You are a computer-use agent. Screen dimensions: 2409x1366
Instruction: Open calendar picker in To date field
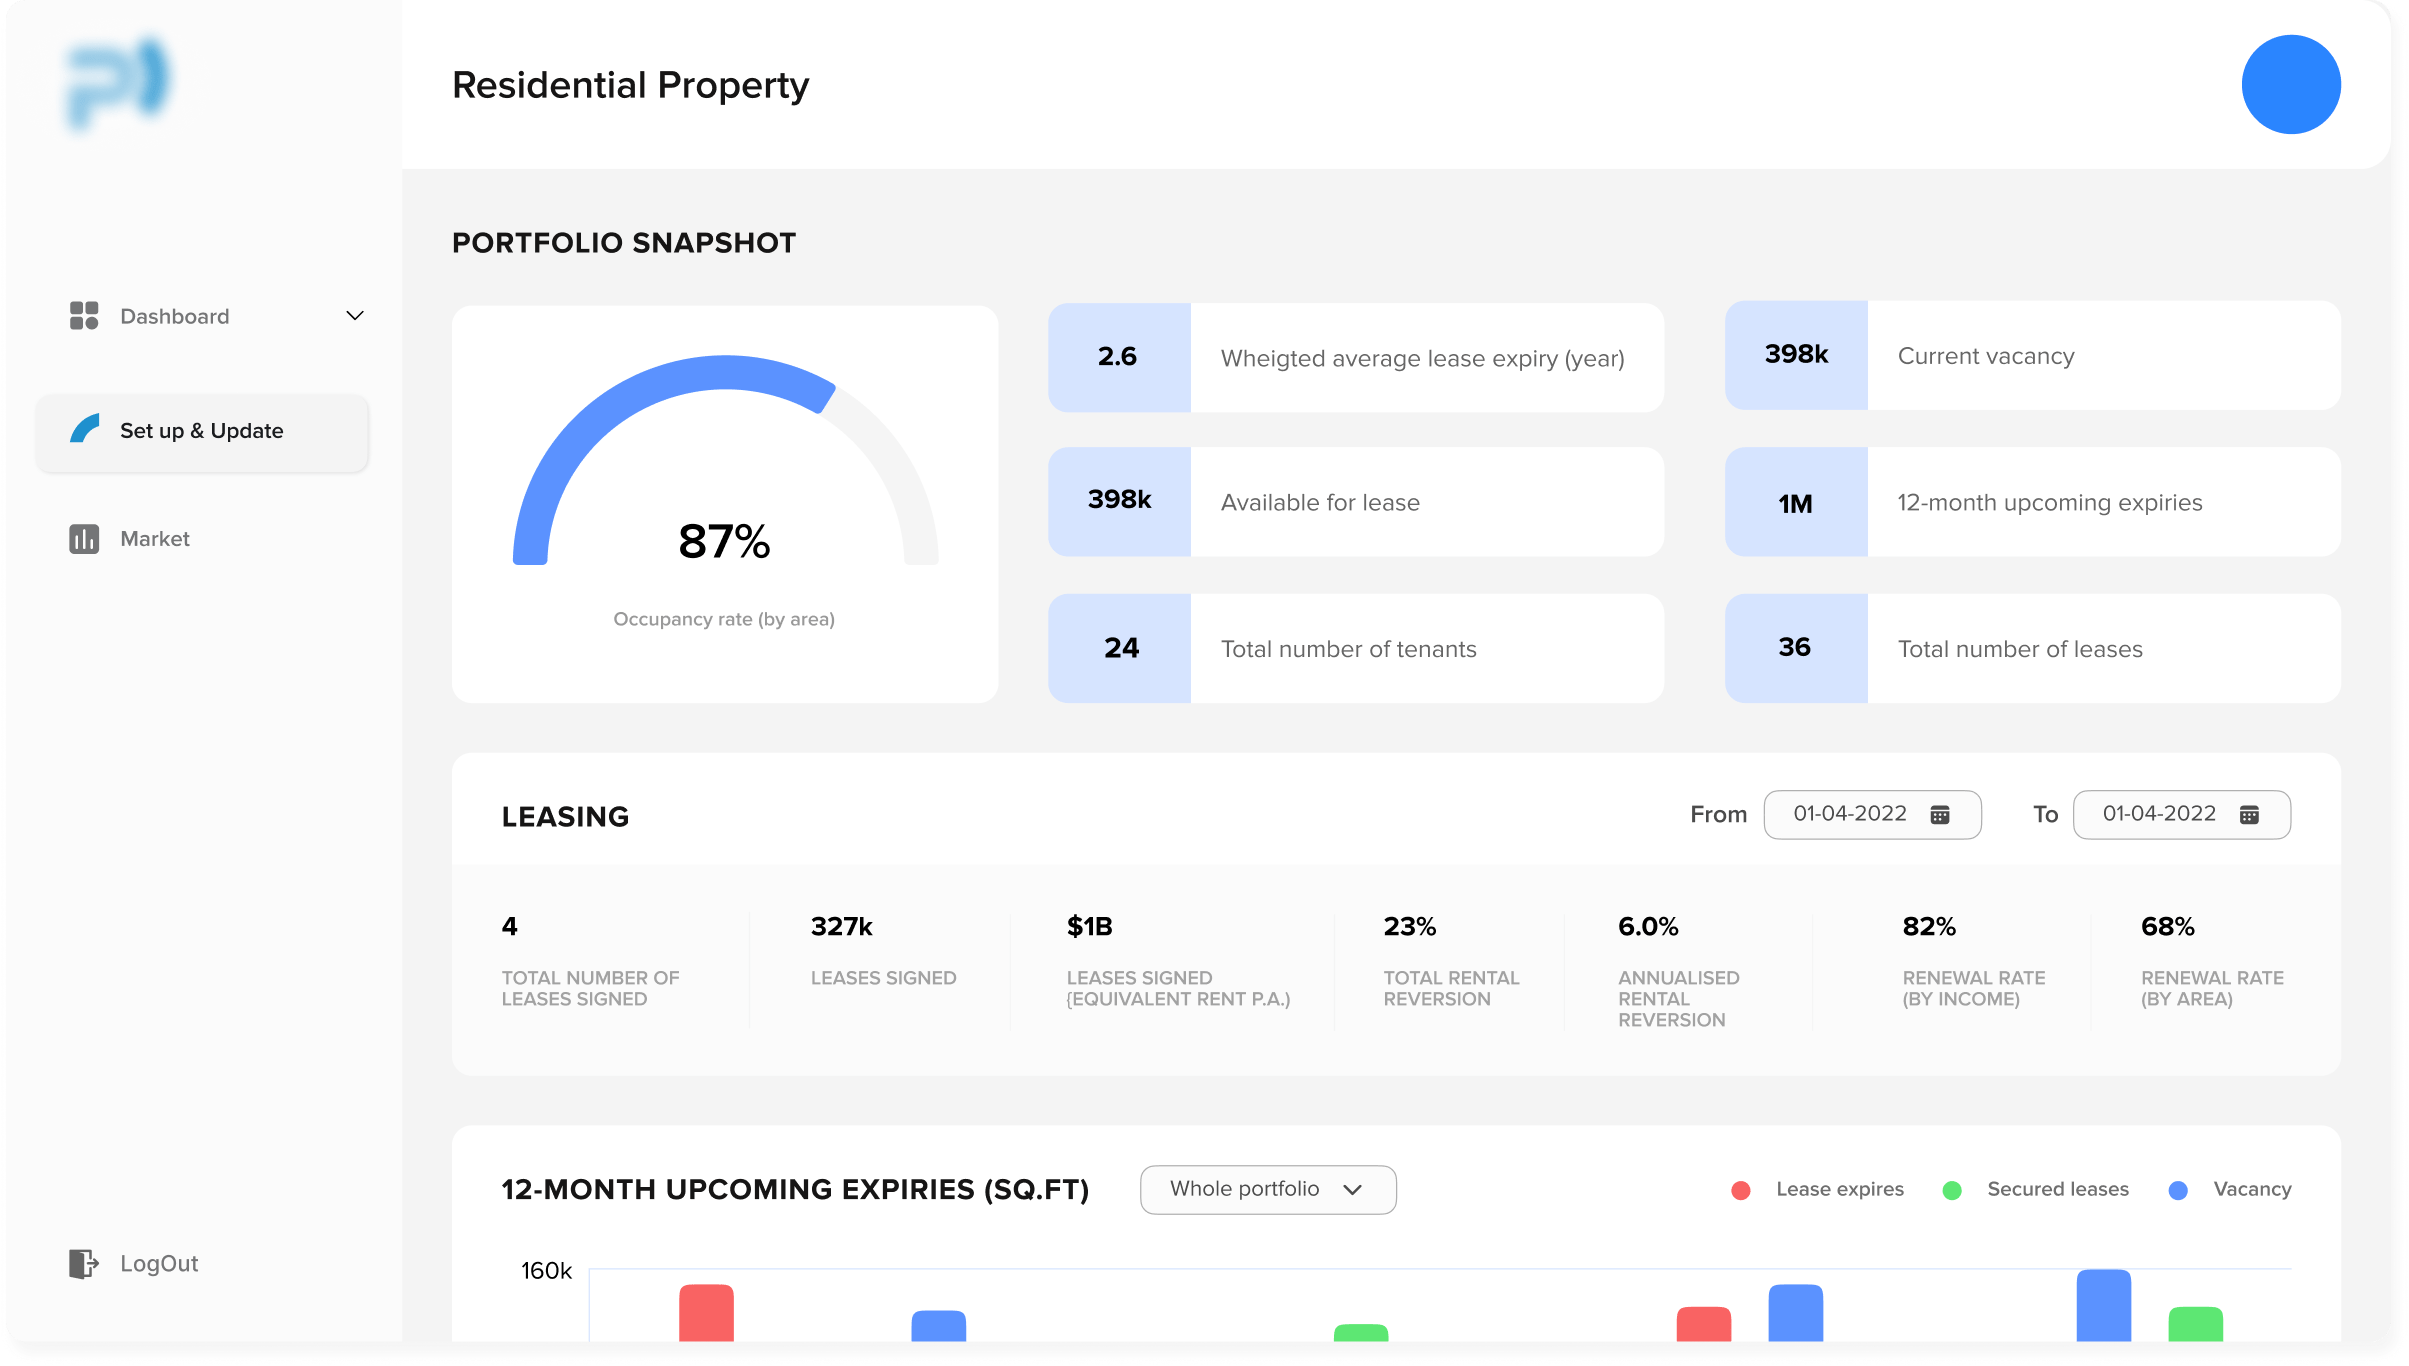point(2249,815)
